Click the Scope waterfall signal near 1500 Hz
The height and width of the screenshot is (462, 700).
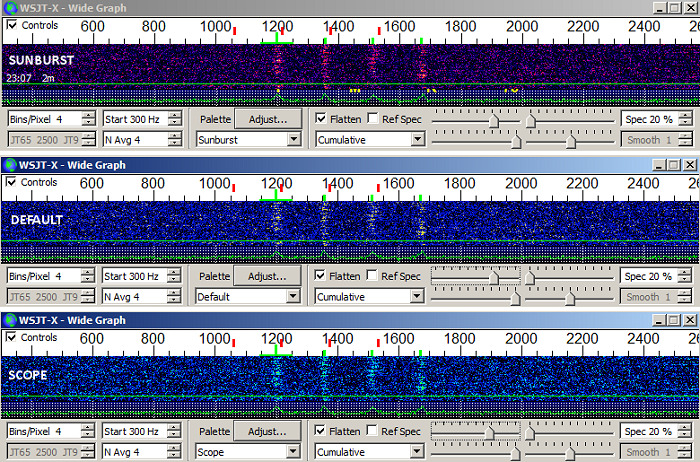[x=372, y=376]
